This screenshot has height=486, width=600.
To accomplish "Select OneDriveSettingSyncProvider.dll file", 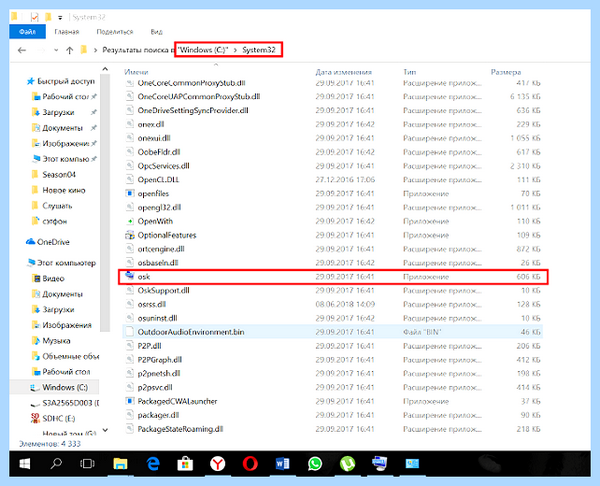I will [333, 110].
